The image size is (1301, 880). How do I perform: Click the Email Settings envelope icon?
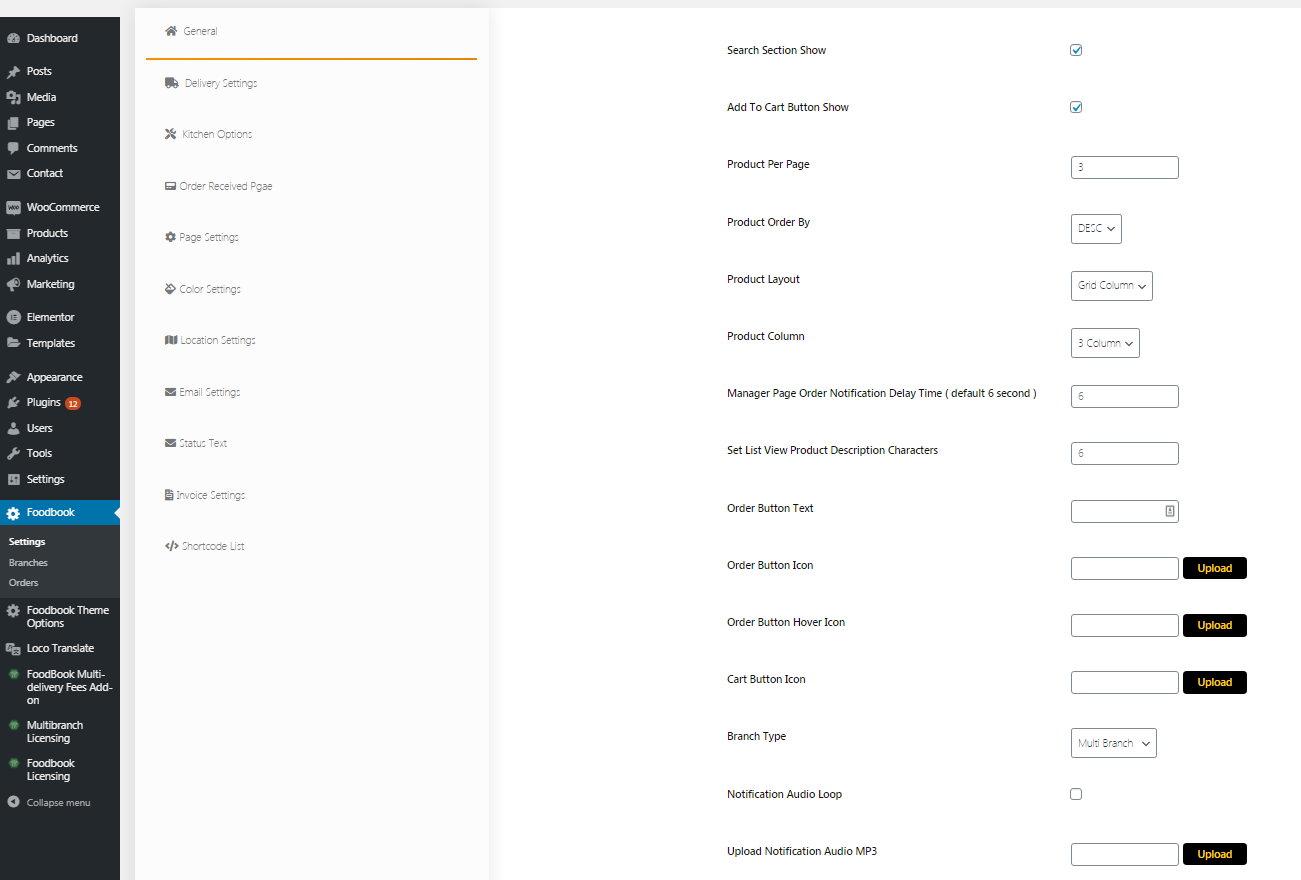[x=170, y=392]
